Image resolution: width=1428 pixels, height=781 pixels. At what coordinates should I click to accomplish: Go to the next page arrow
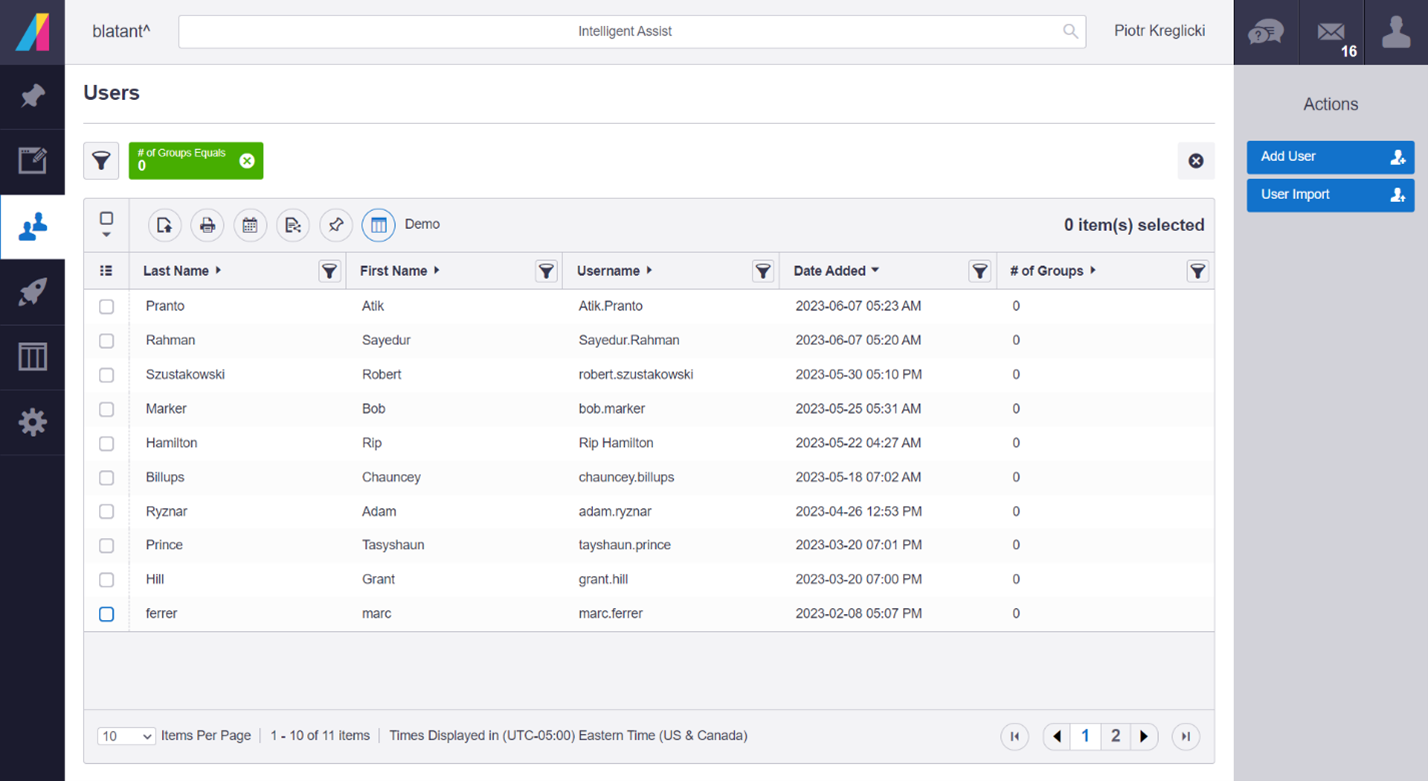click(1144, 737)
